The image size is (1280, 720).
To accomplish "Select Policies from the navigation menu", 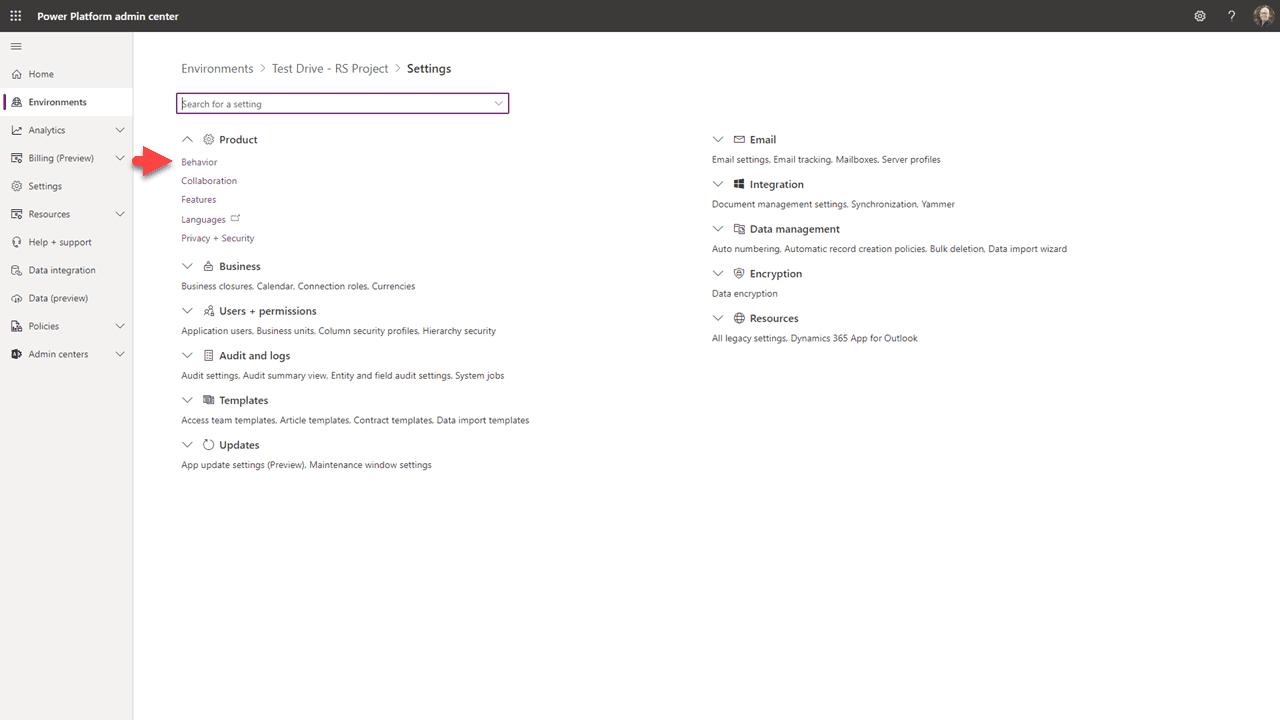I will [x=45, y=325].
